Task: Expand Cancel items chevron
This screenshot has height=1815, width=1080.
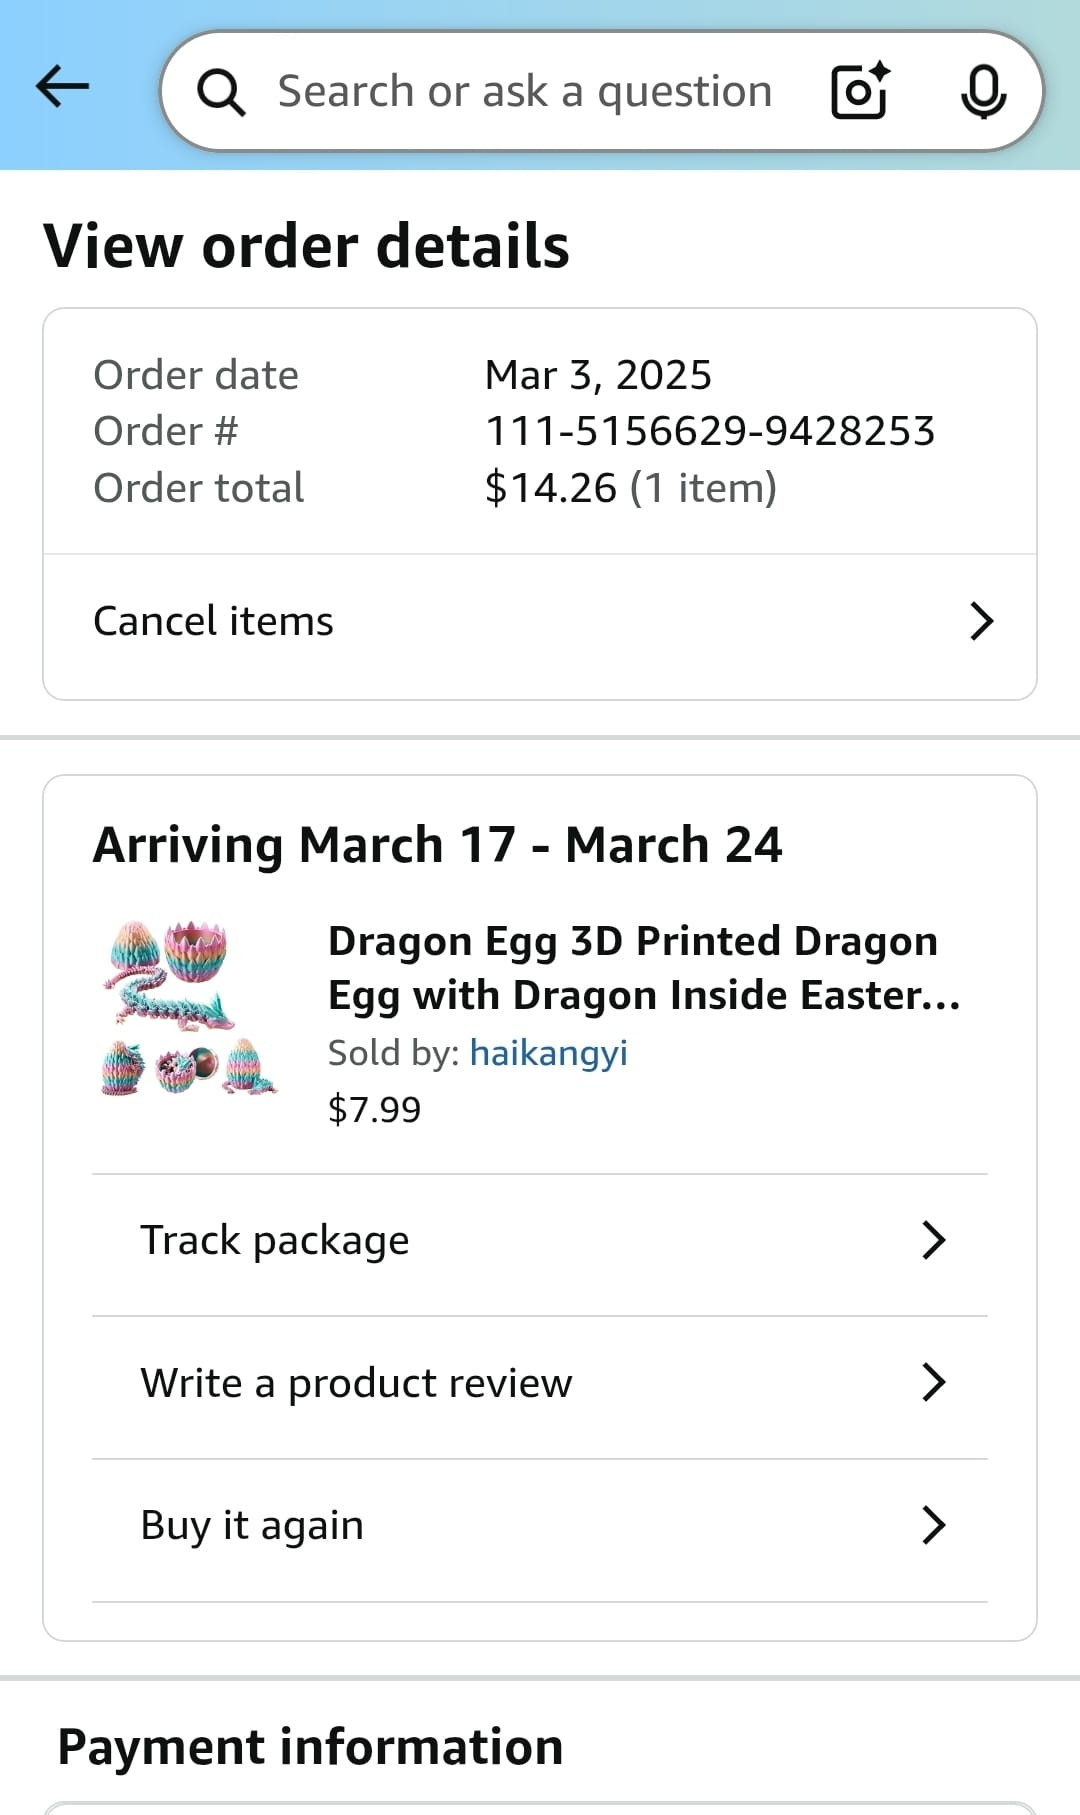Action: [x=981, y=621]
